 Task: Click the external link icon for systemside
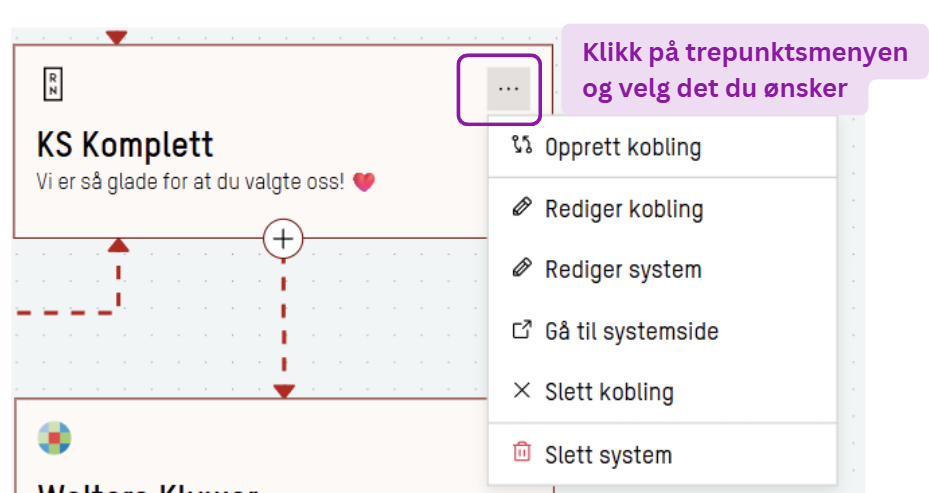tap(521, 330)
